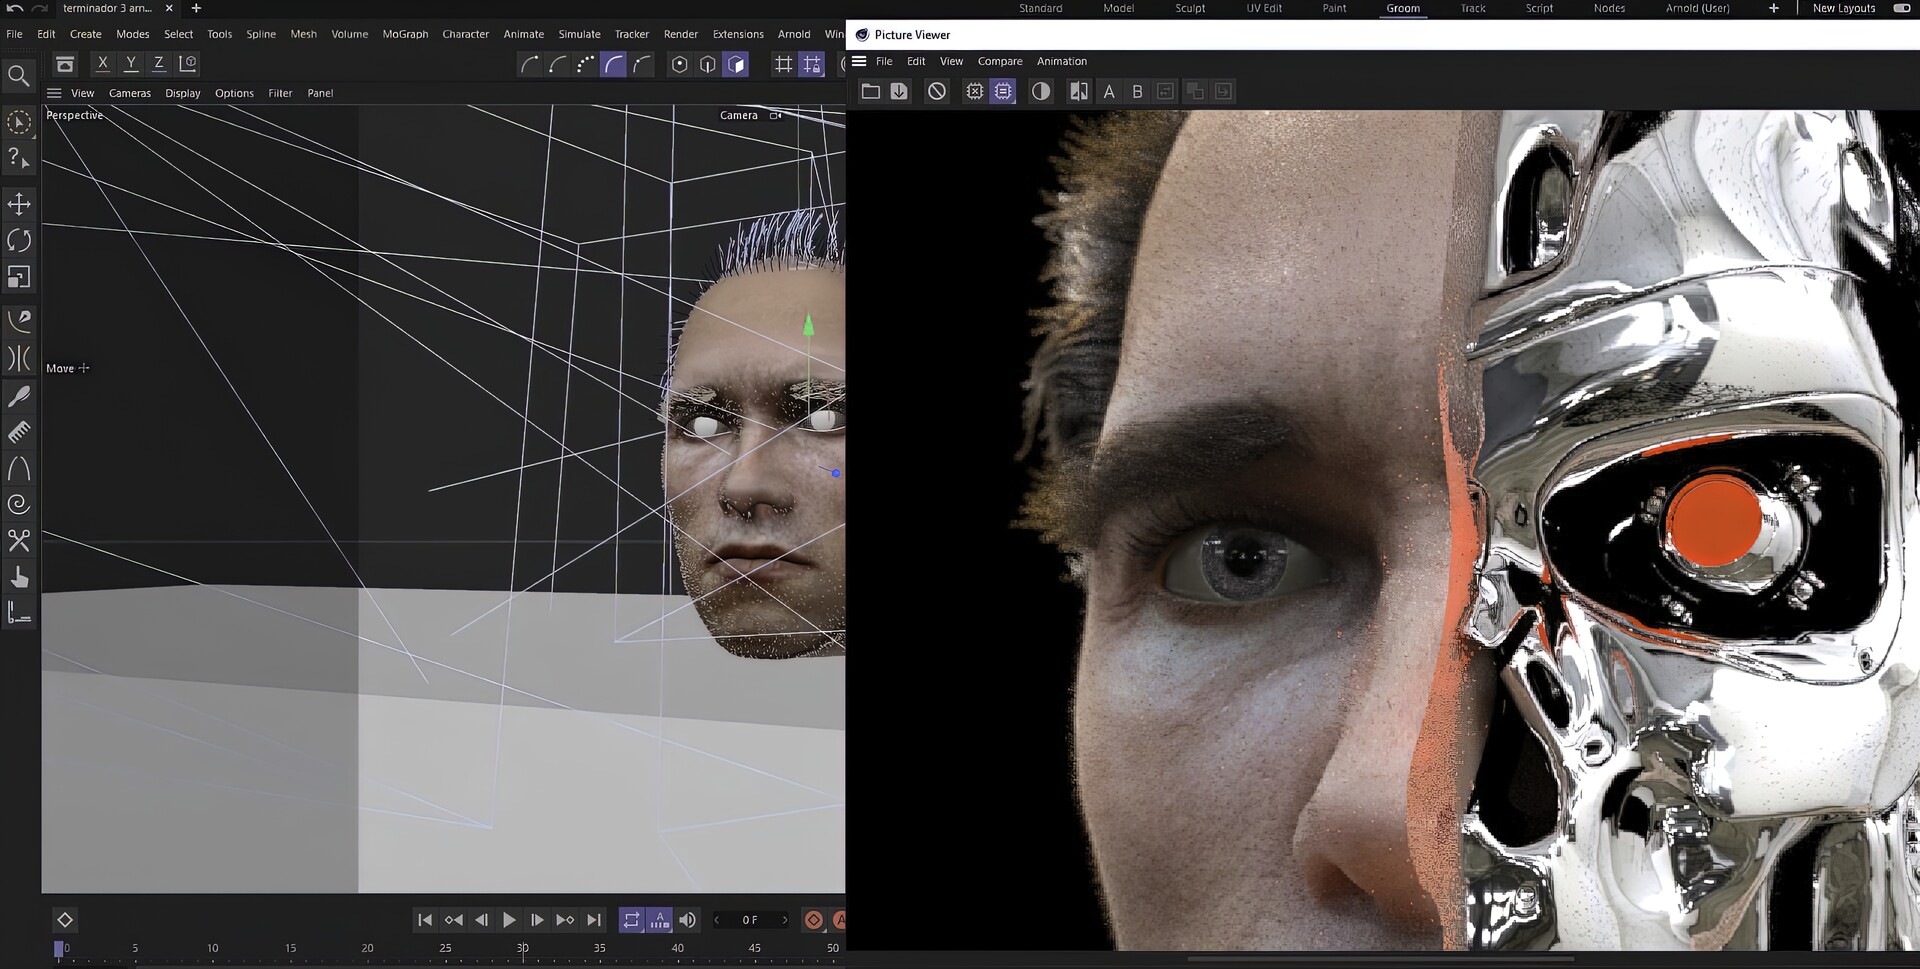
Task: Select the hair Comb tool
Action: pyautogui.click(x=19, y=432)
